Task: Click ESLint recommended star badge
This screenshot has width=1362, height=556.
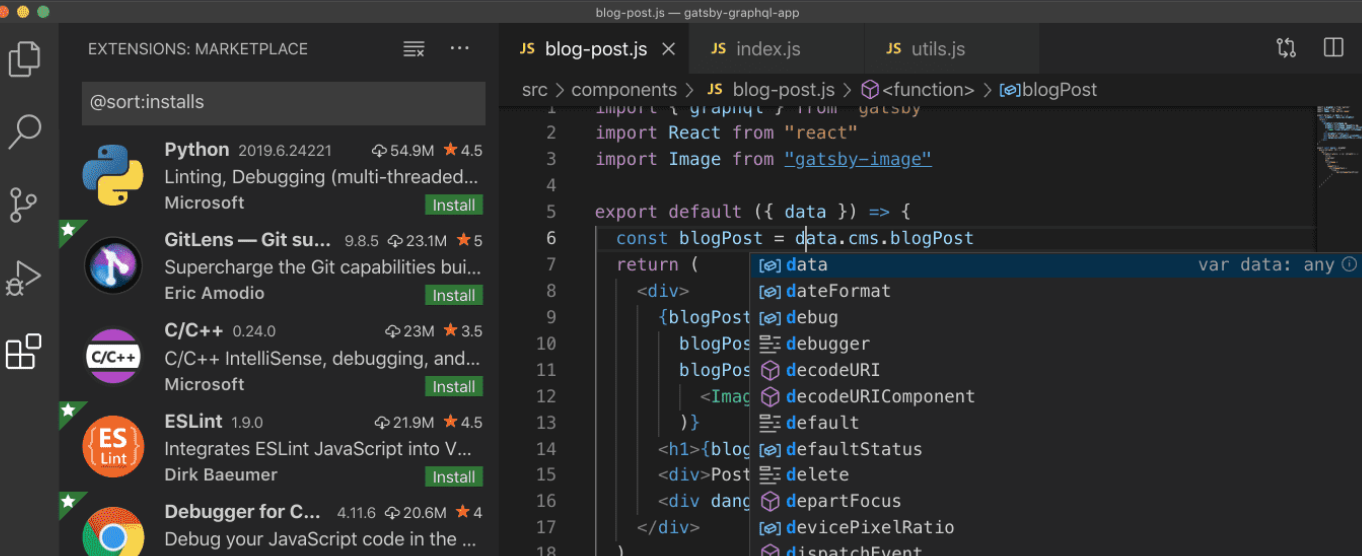Action: [69, 411]
